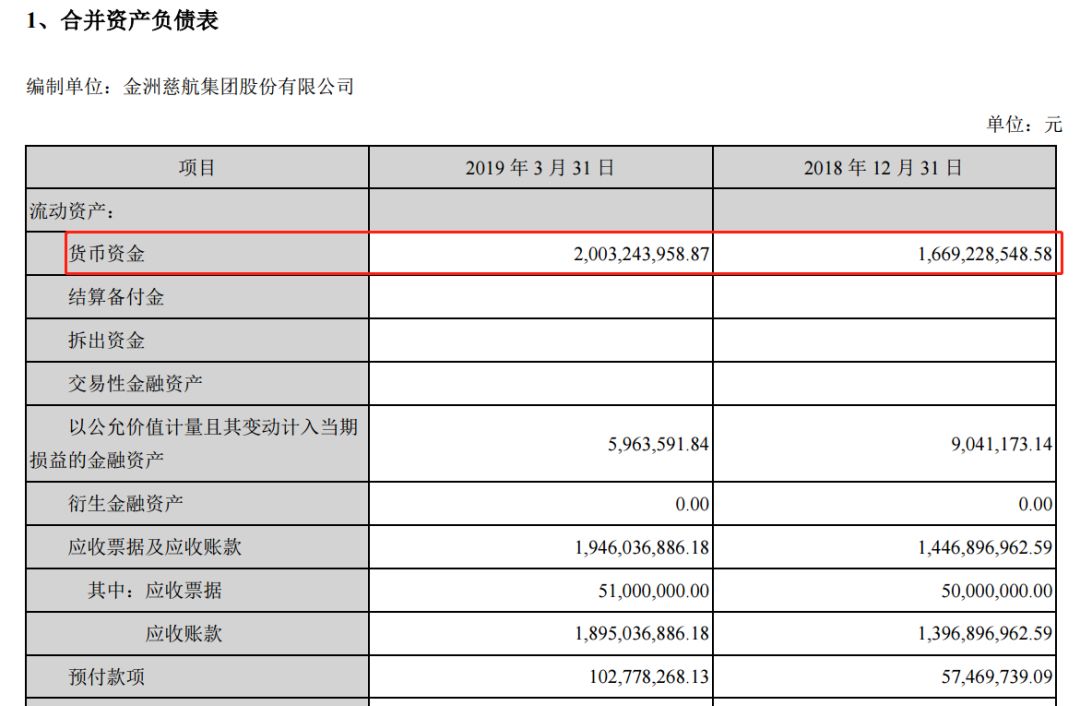1080x706 pixels.
Task: Click the value 51,000,000.00
Action: click(653, 592)
